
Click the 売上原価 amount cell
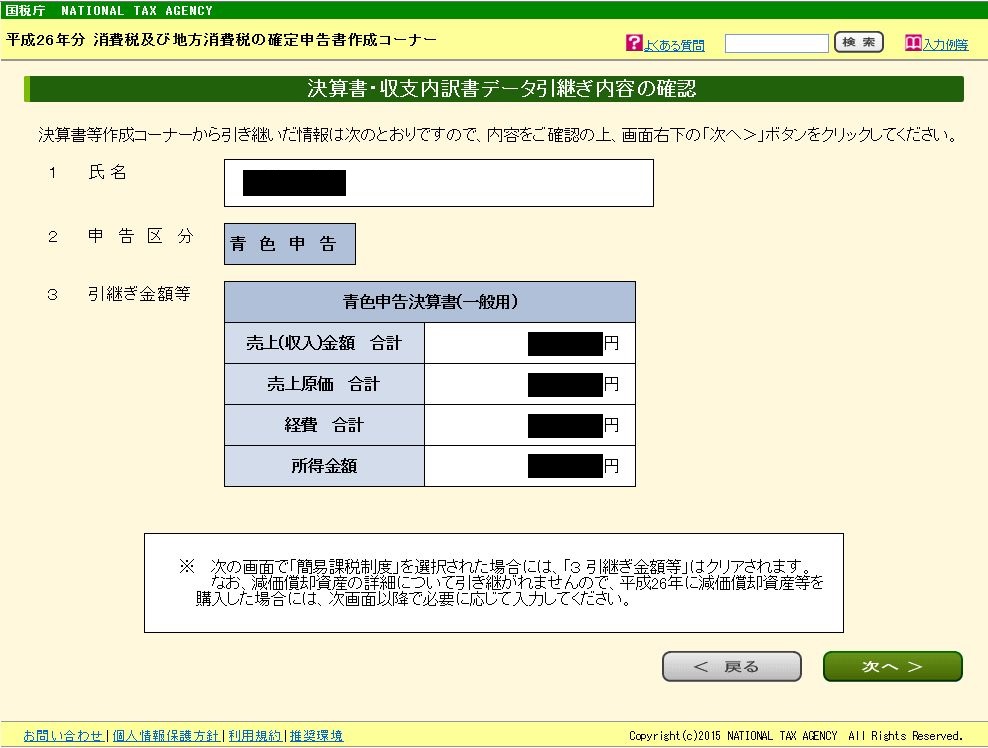click(530, 384)
